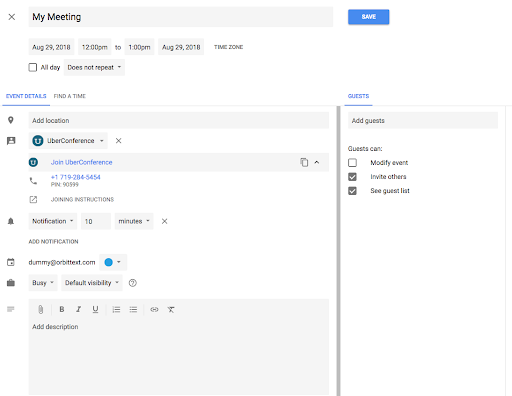Click the open-in-new icon for joining instructions

coord(33,200)
